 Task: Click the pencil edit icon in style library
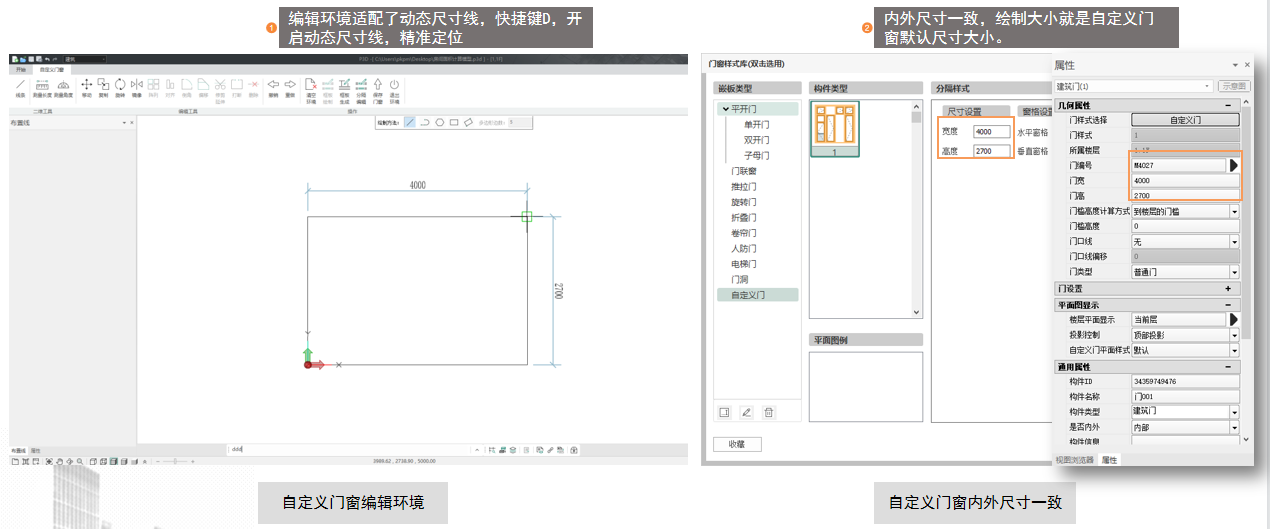(x=746, y=412)
